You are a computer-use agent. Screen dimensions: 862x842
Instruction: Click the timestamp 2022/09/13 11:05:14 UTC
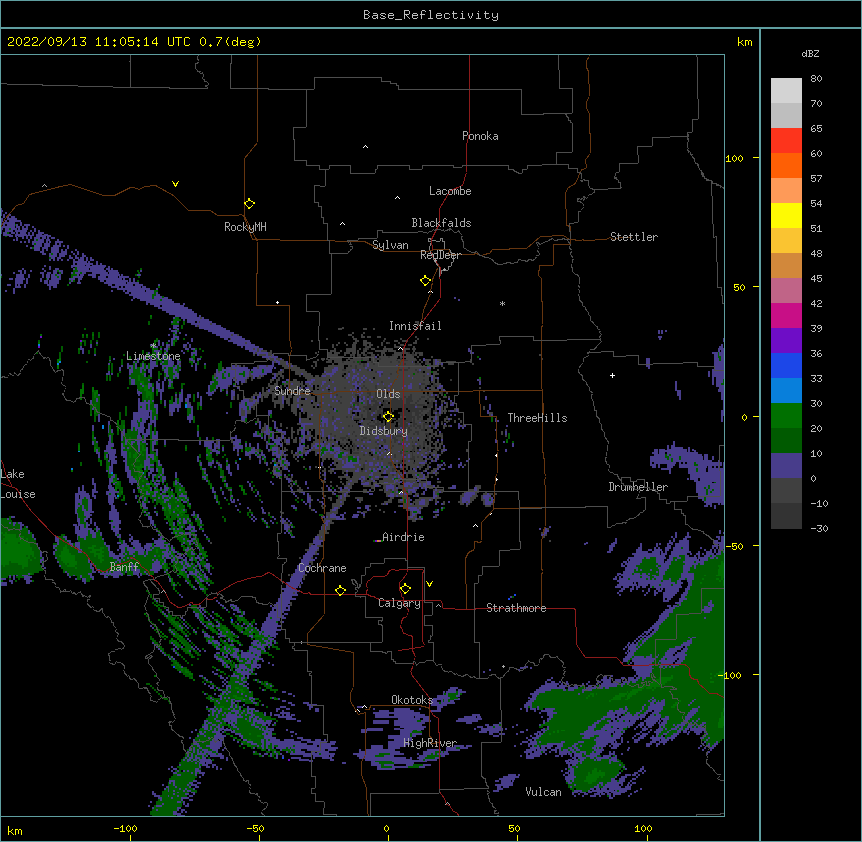coord(98,42)
